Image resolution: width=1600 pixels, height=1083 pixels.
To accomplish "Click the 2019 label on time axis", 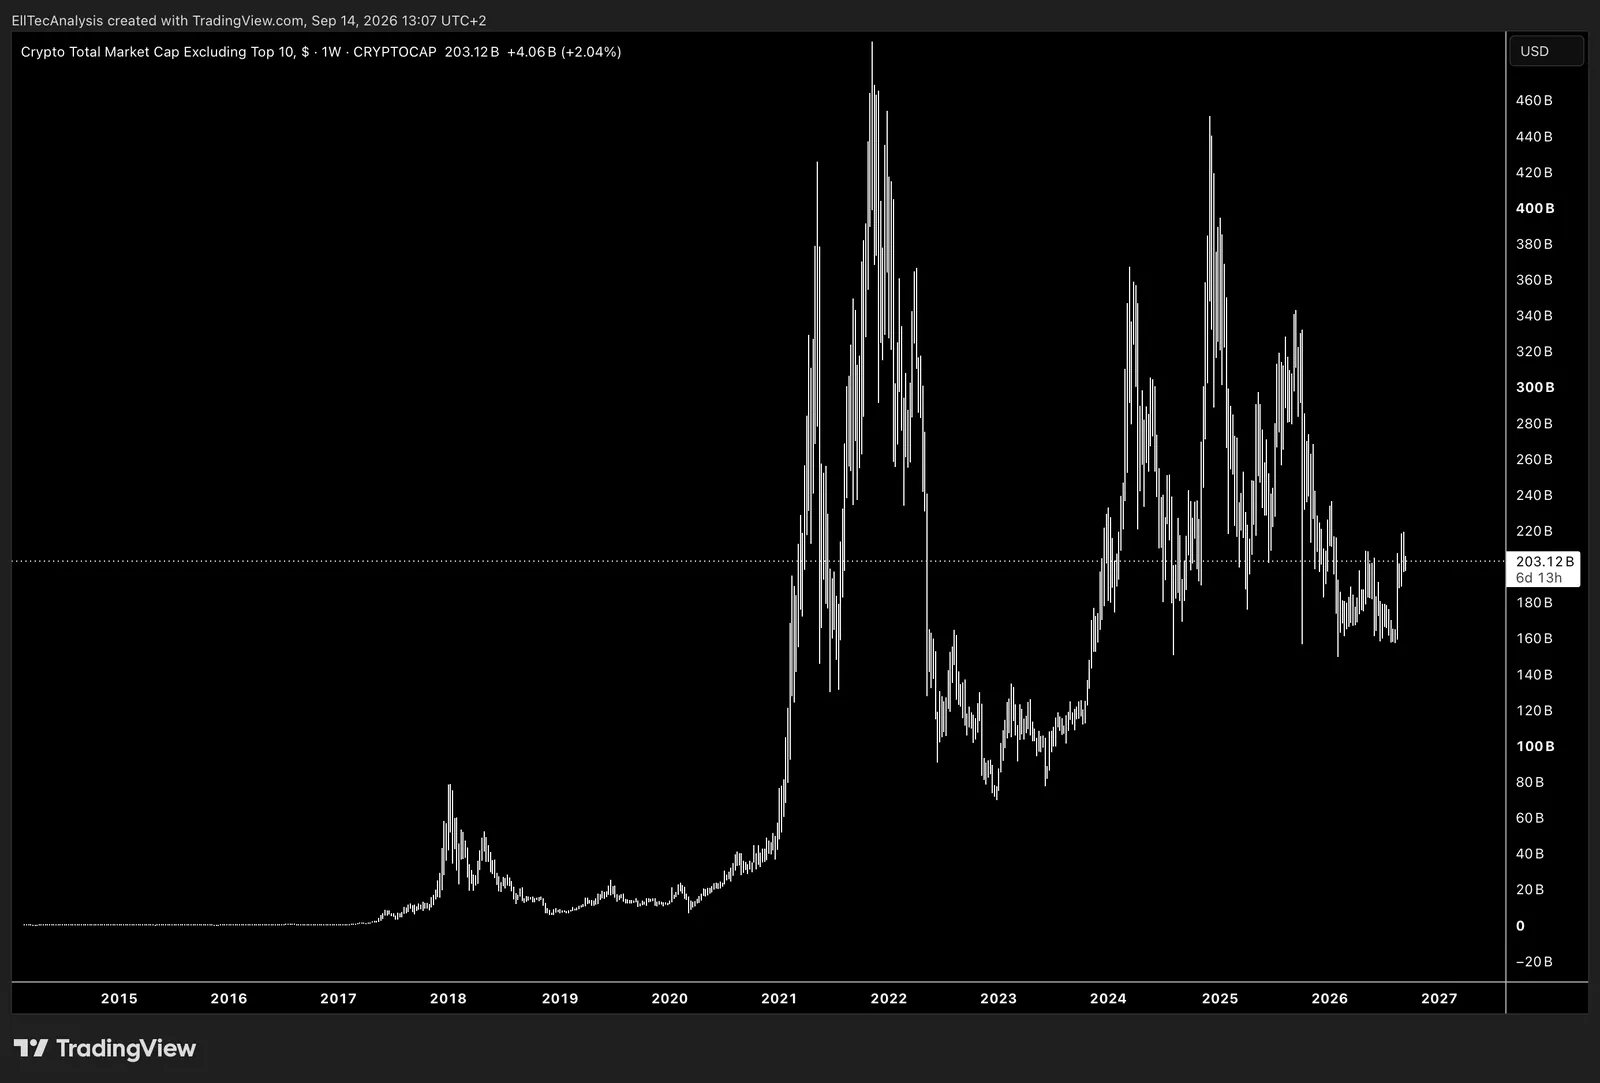I will (560, 998).
